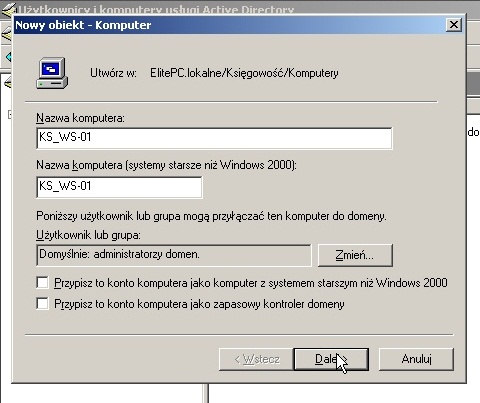Click the Użytkownik lub grupa label
This screenshot has height=403, width=480.
click(88, 235)
